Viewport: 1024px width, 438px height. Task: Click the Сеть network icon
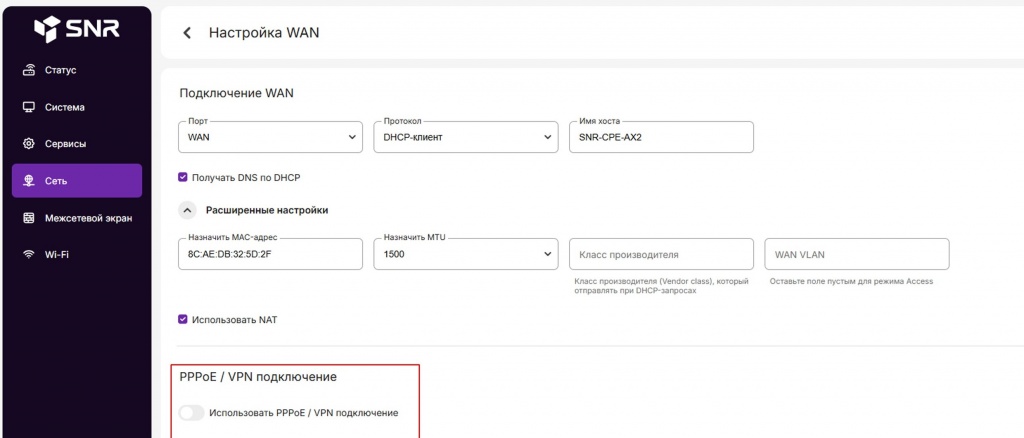click(x=29, y=181)
